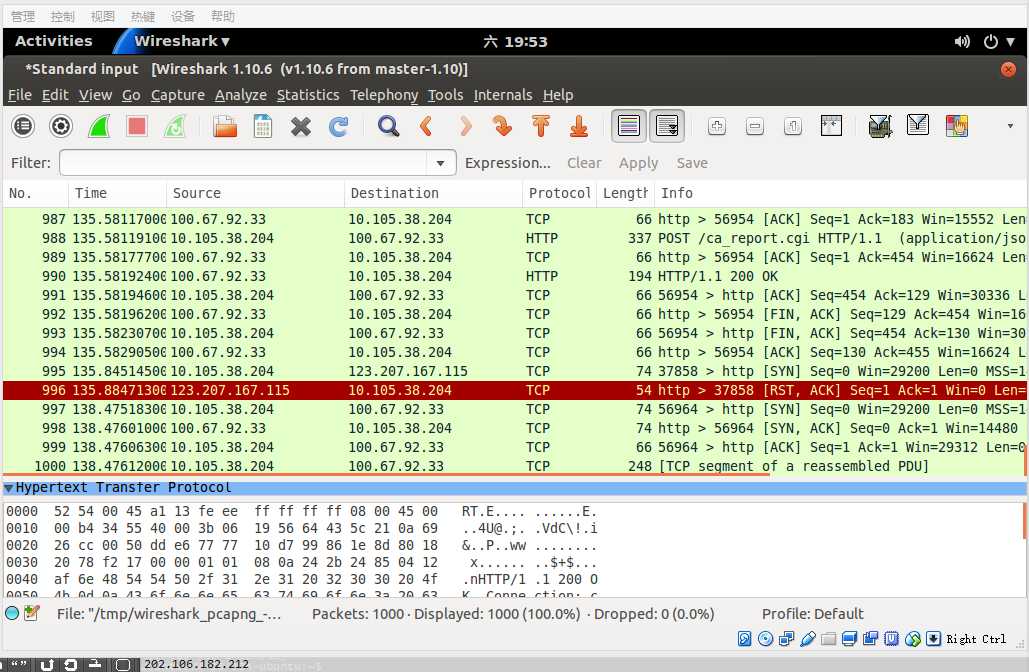Click the VirtualBox optical disk status icon
This screenshot has height=672, width=1029.
[765, 639]
